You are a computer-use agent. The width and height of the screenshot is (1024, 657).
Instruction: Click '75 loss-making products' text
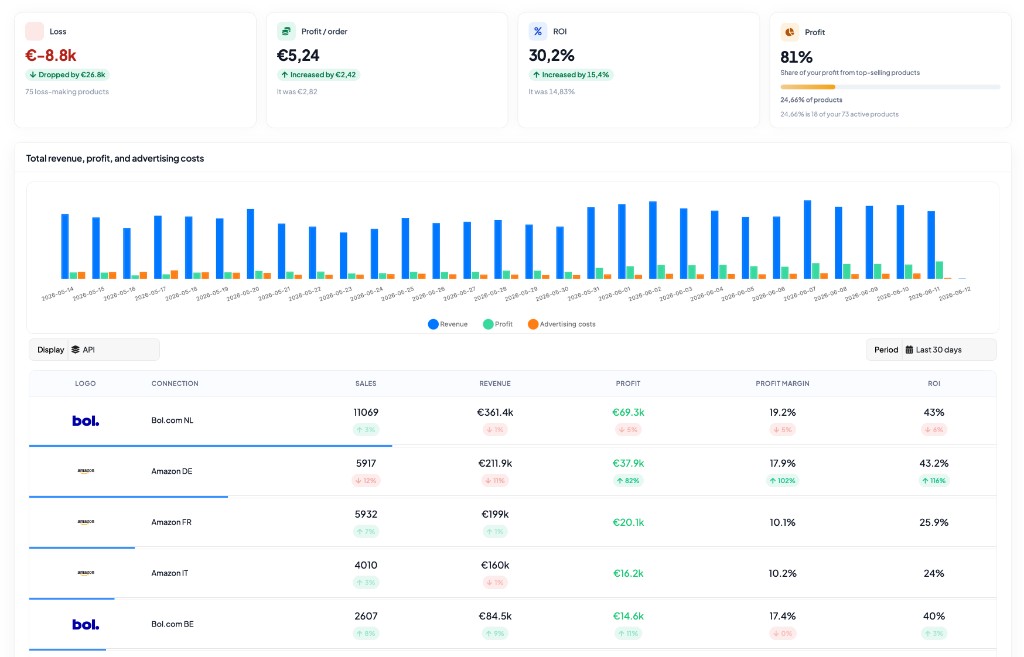click(x=67, y=91)
